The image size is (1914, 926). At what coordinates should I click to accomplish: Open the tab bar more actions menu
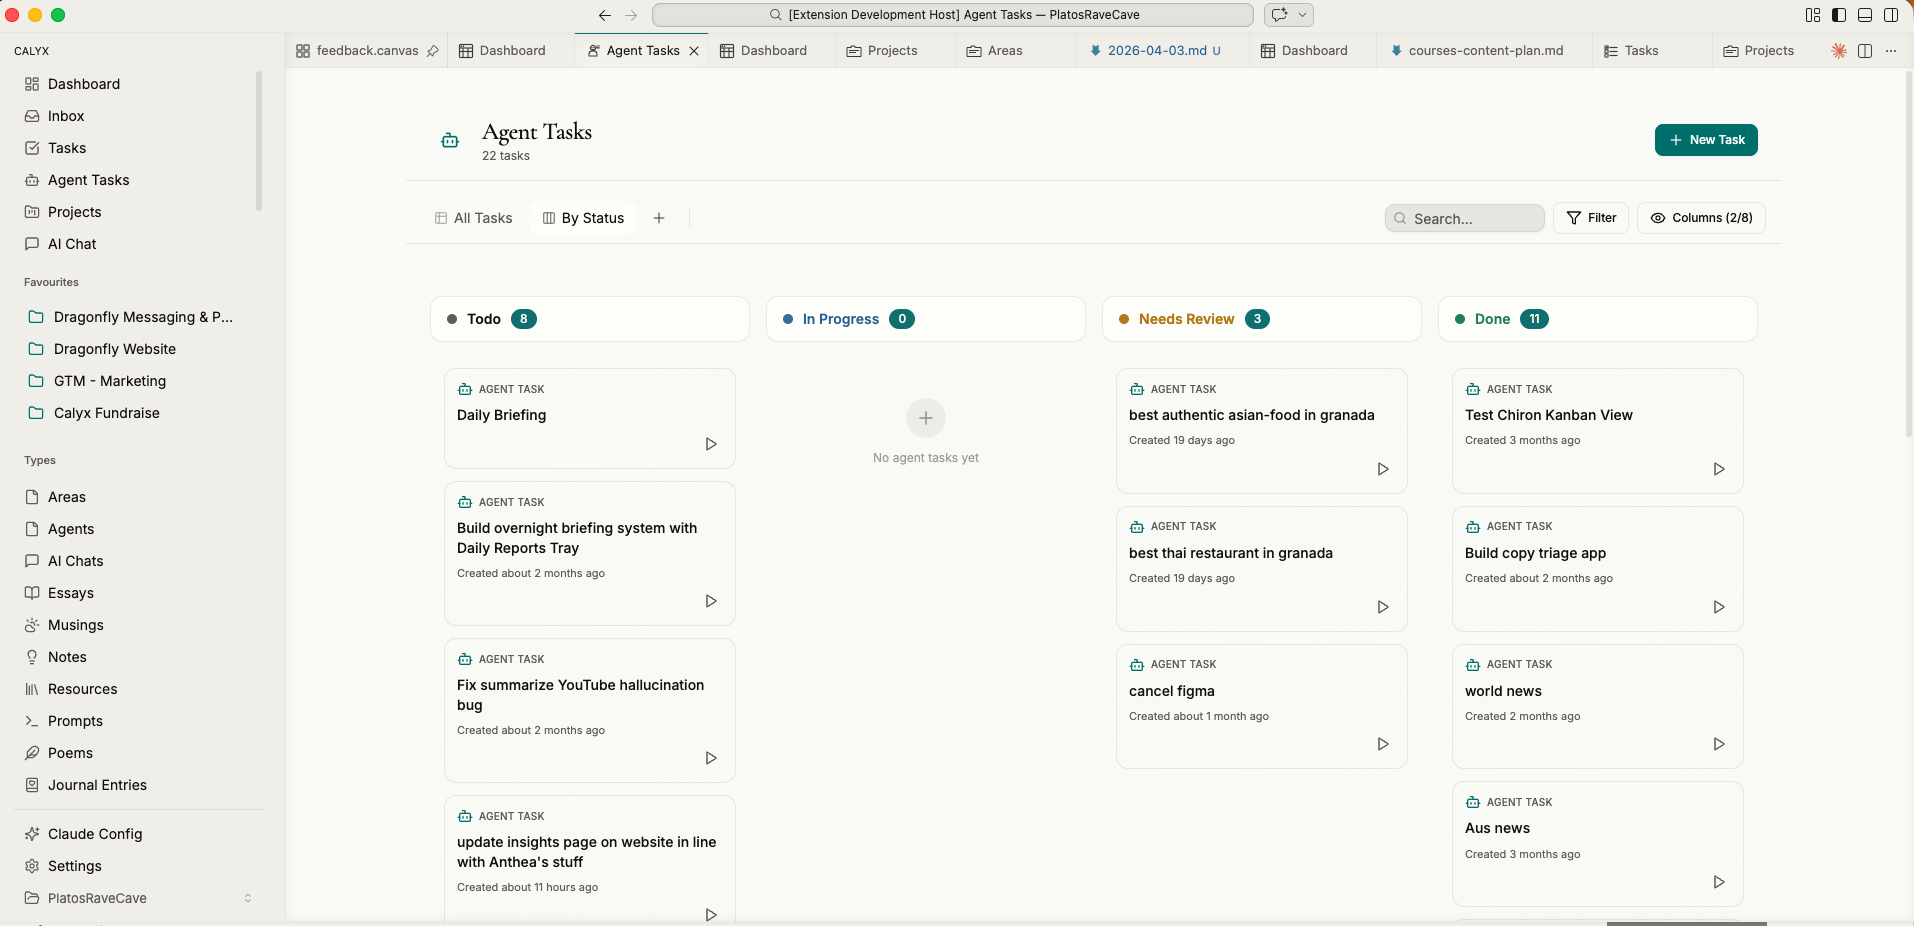pos(1891,51)
